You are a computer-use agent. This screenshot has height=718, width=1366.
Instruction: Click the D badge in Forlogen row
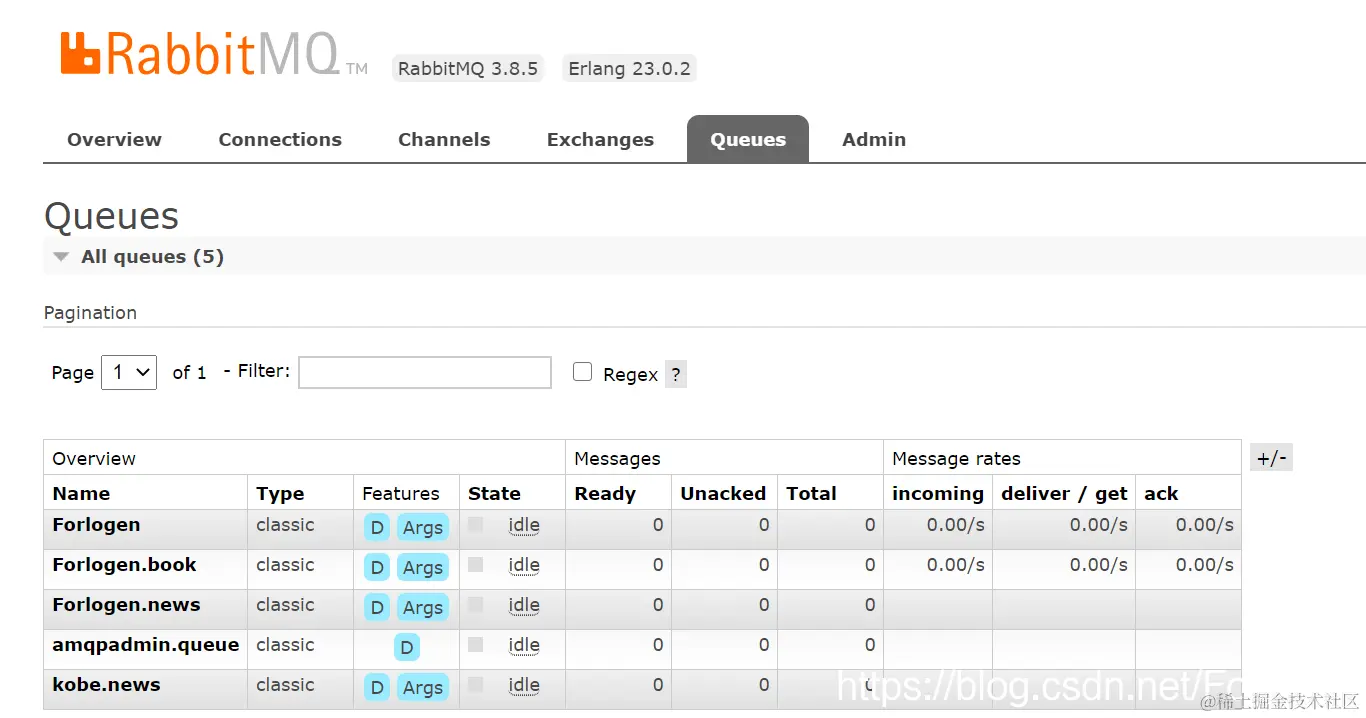[377, 528]
